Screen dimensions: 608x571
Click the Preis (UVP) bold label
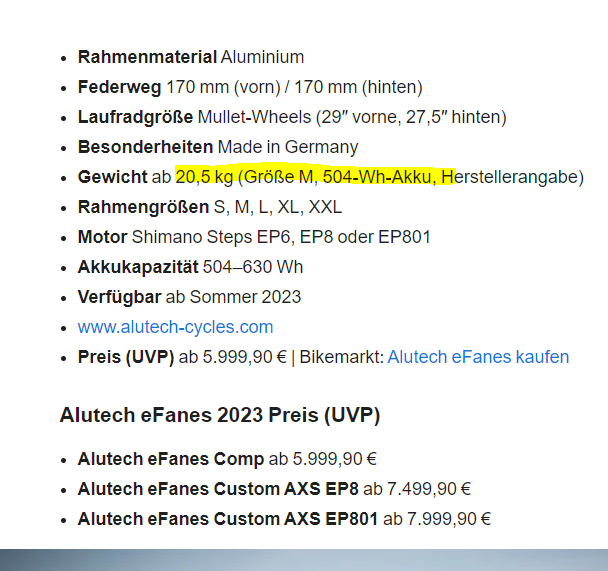[126, 357]
